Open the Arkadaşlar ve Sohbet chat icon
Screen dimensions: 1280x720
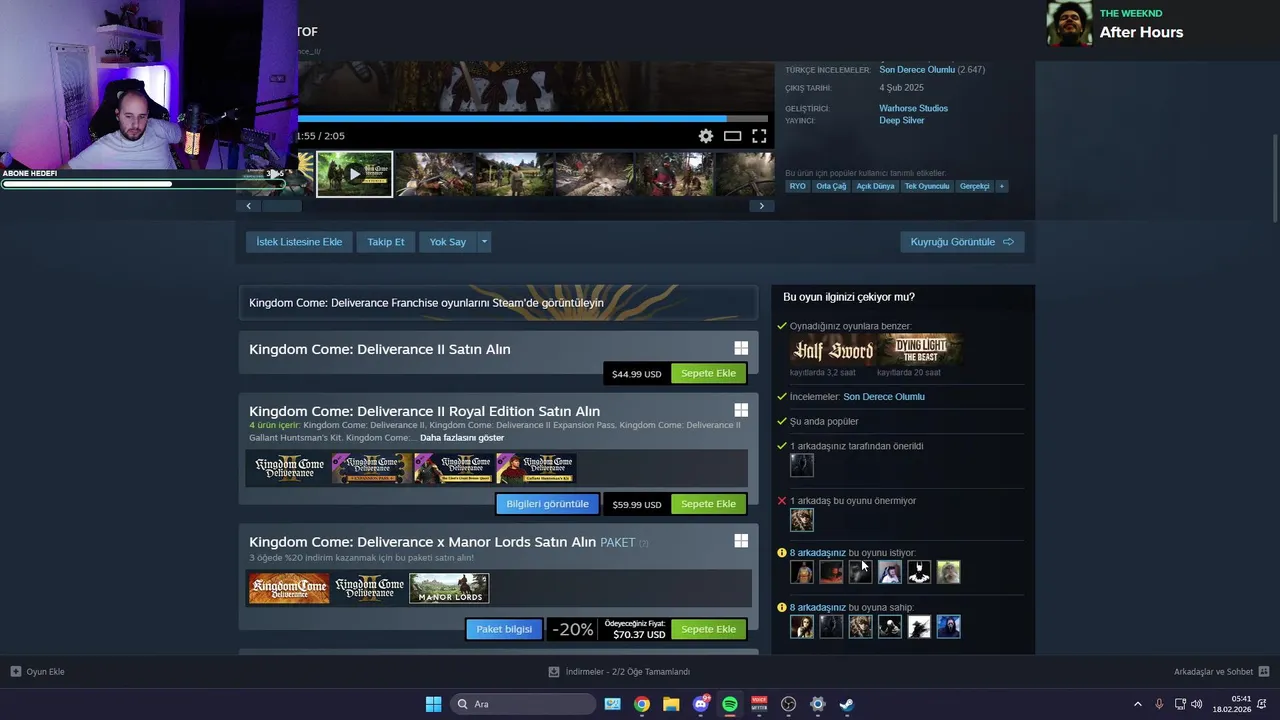pos(1264,672)
